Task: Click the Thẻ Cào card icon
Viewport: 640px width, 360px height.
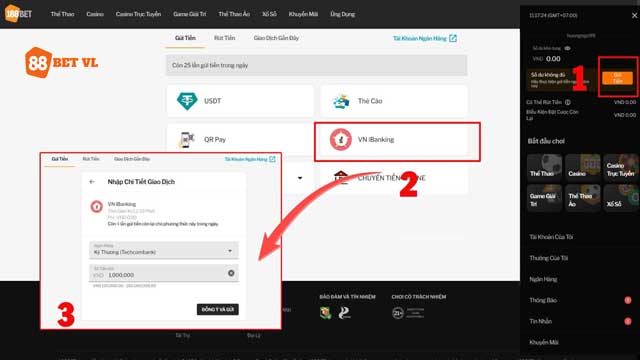Action: tap(341, 101)
